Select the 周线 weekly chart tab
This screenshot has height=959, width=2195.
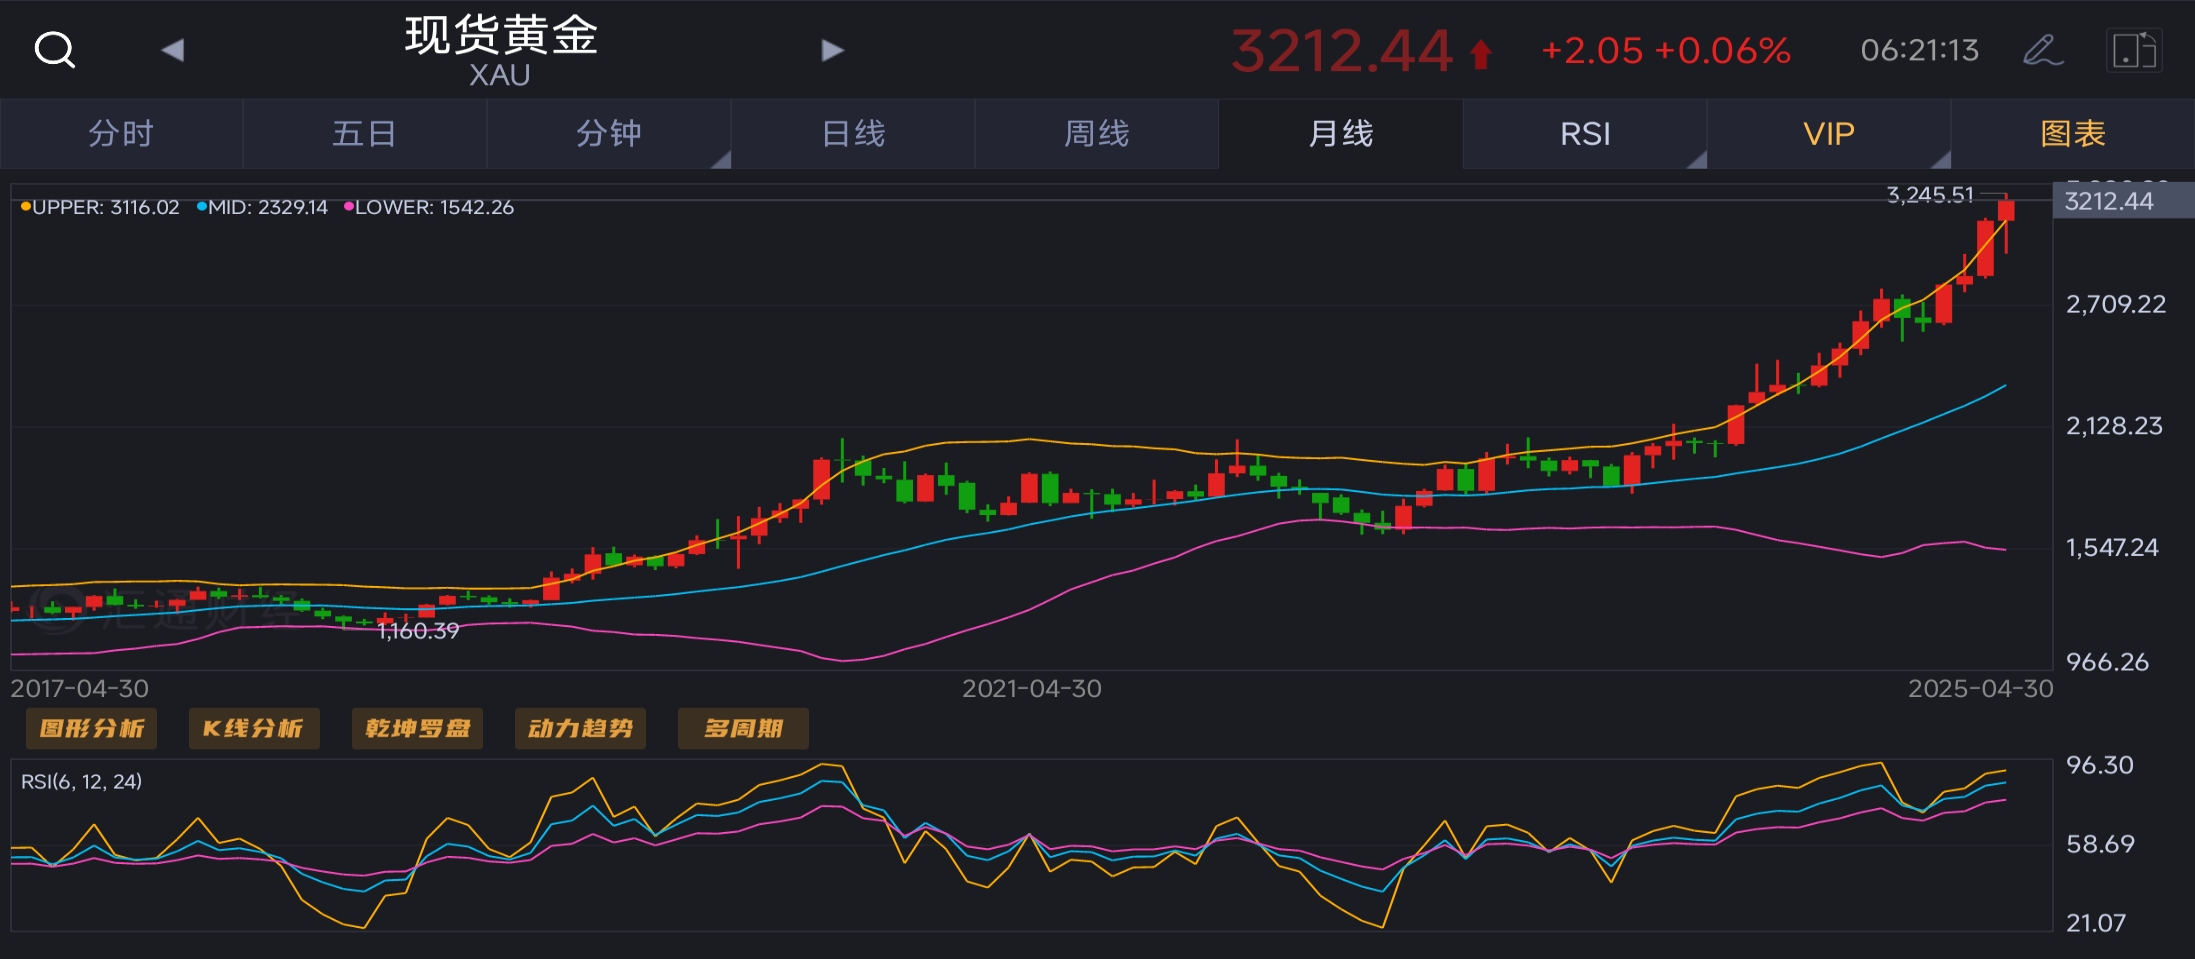coord(1096,134)
